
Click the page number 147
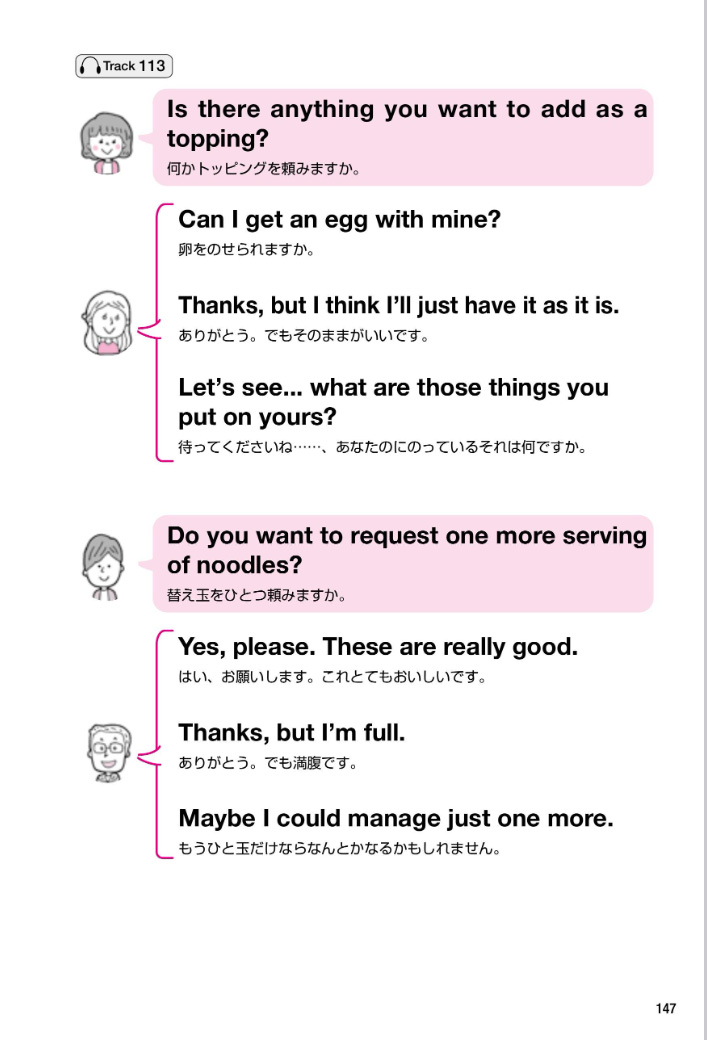[x=666, y=1008]
